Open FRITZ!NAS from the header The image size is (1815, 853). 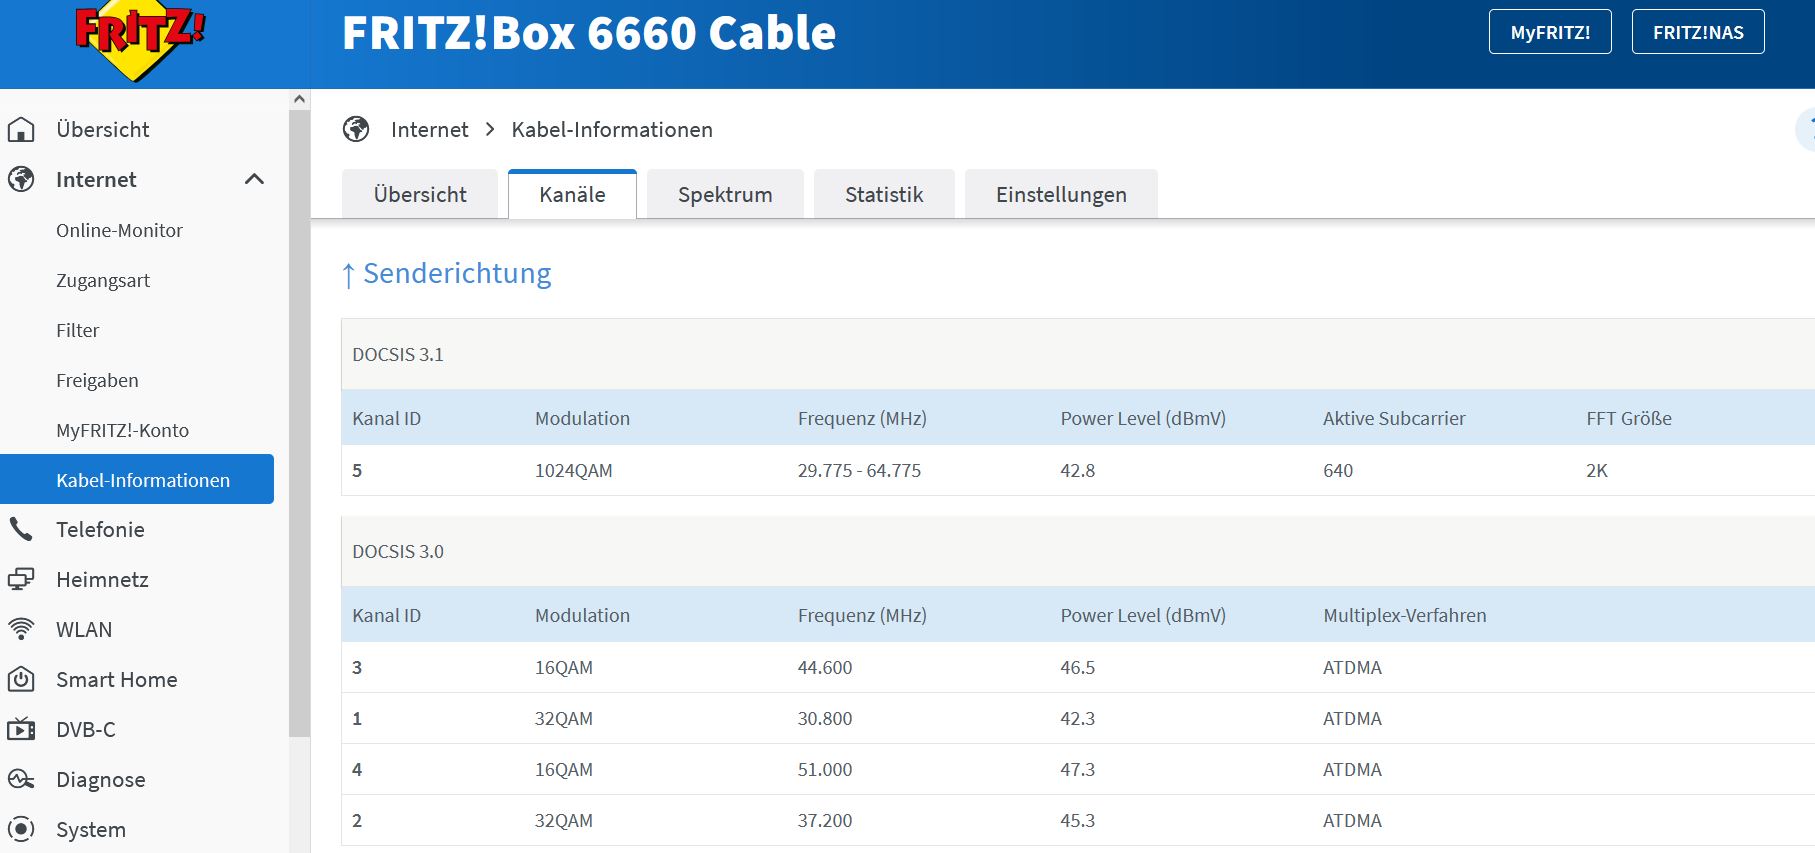1697,32
